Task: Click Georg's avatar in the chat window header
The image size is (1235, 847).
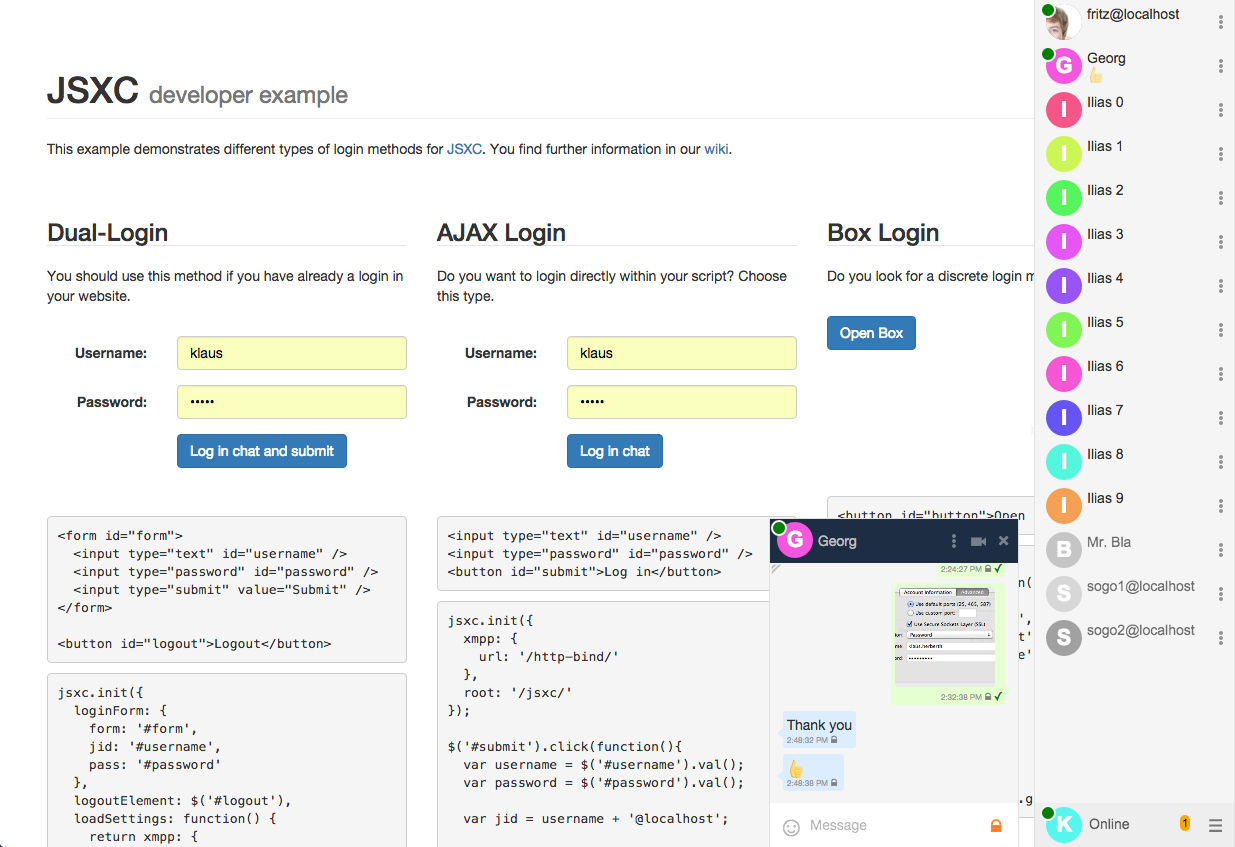Action: (x=794, y=541)
